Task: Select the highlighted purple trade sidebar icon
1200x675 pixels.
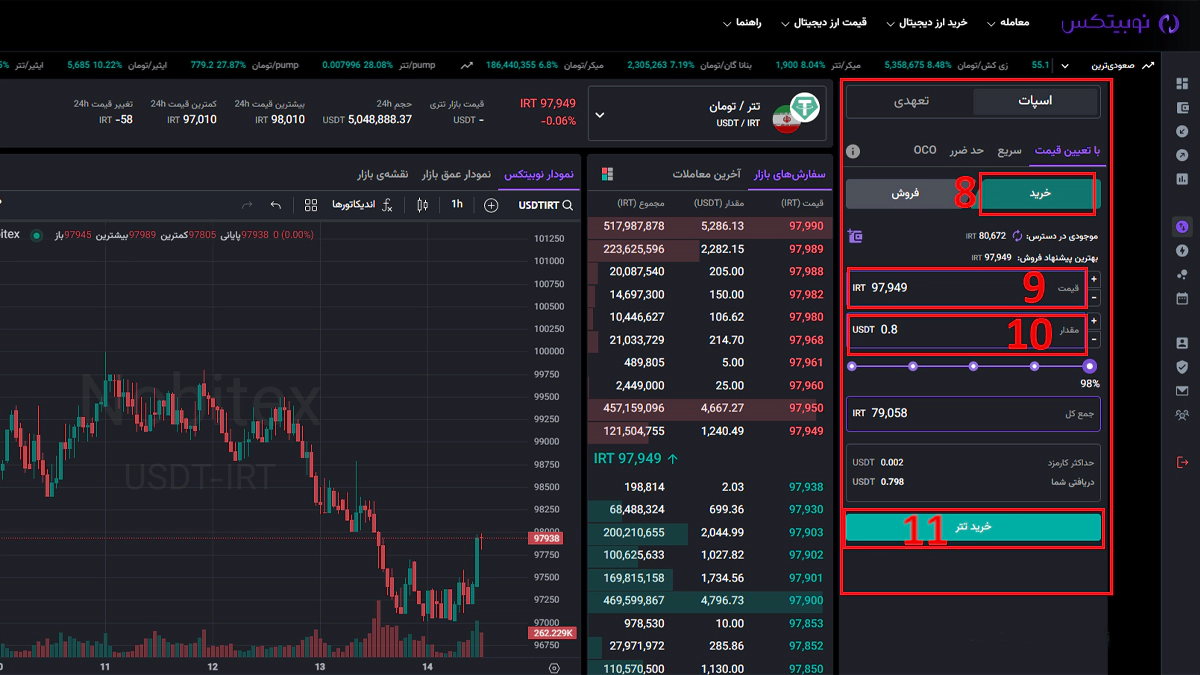Action: (x=1182, y=227)
